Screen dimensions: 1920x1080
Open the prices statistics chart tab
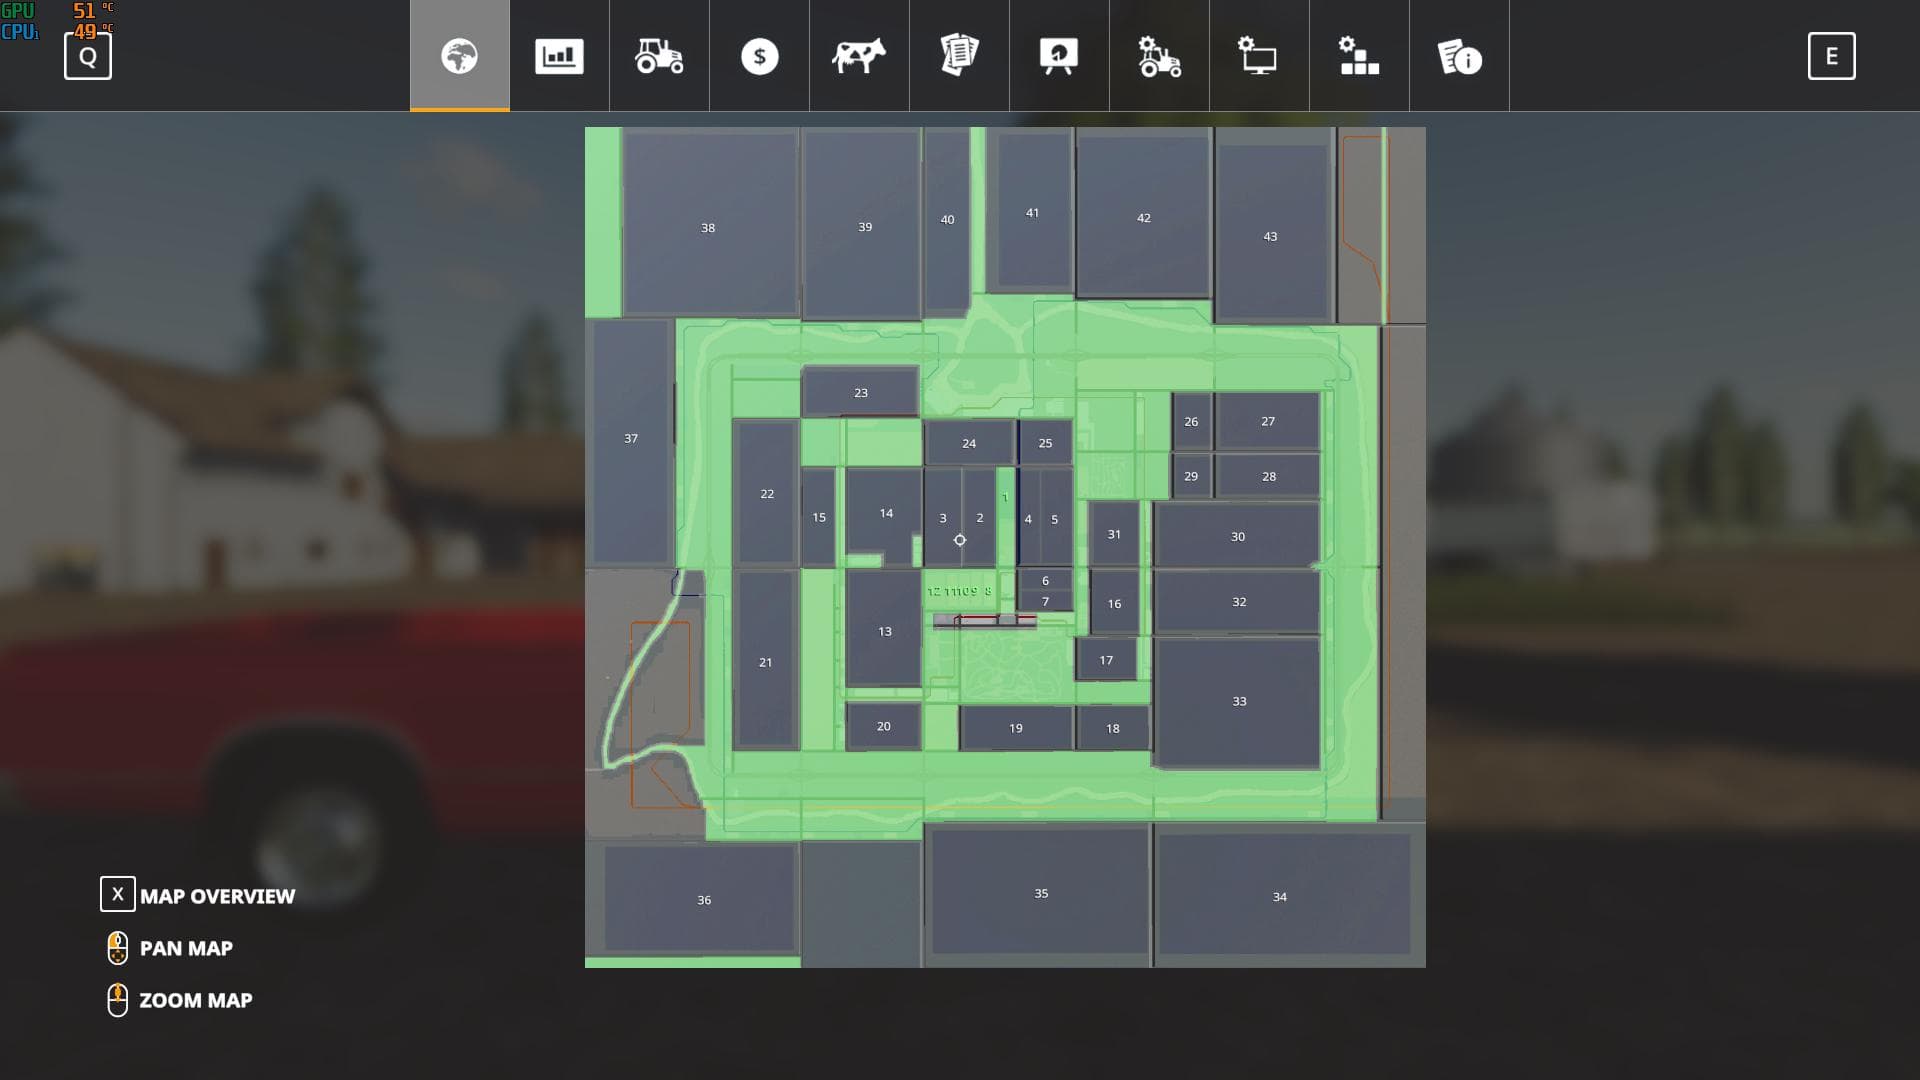tap(559, 56)
